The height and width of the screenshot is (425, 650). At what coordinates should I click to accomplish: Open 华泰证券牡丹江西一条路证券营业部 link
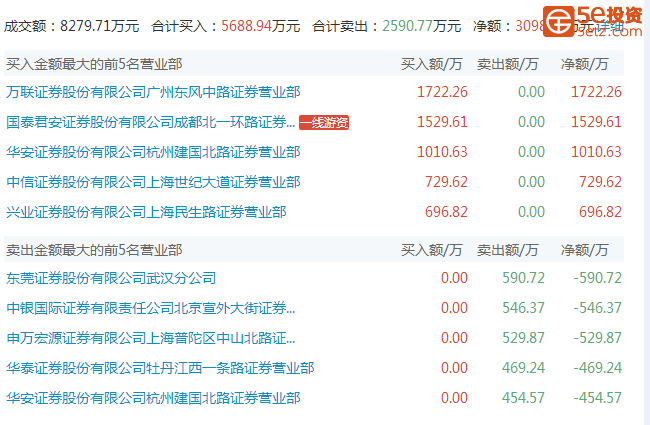160,368
